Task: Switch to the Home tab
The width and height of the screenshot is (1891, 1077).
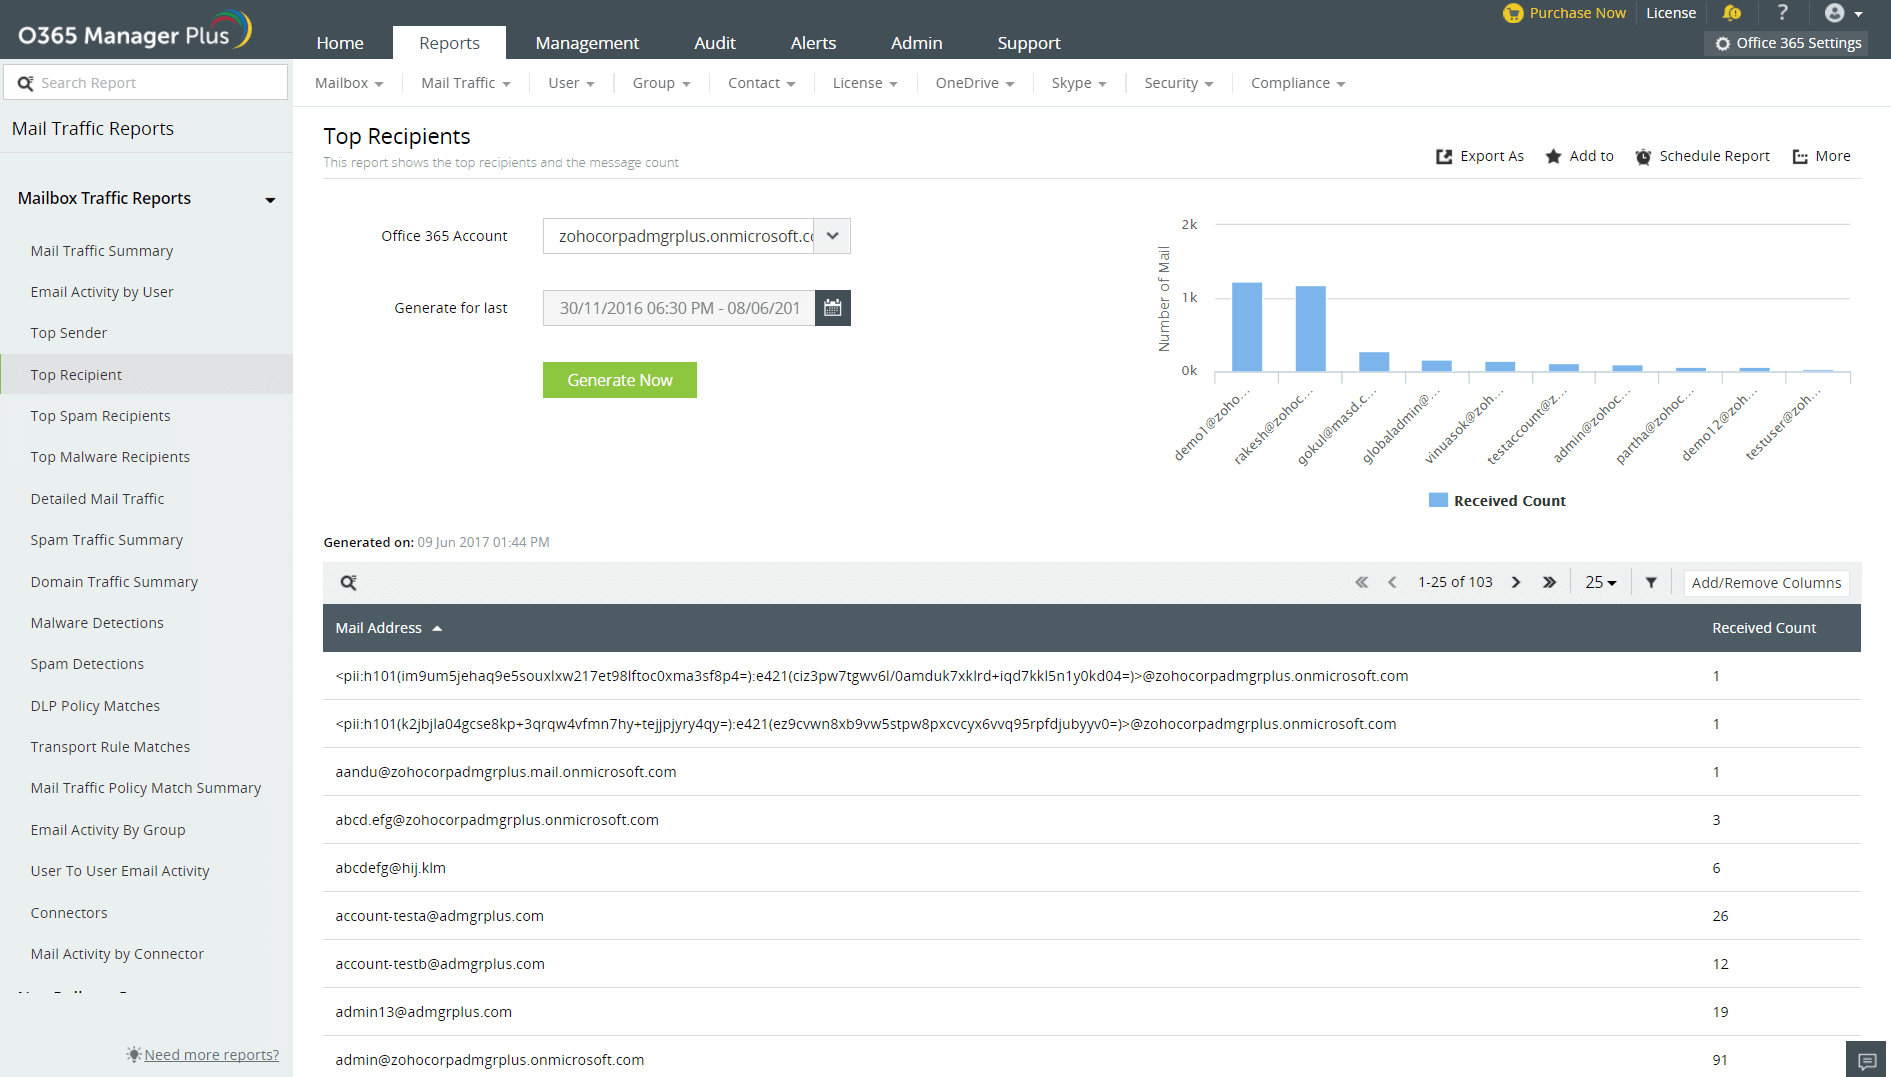Action: coord(340,43)
